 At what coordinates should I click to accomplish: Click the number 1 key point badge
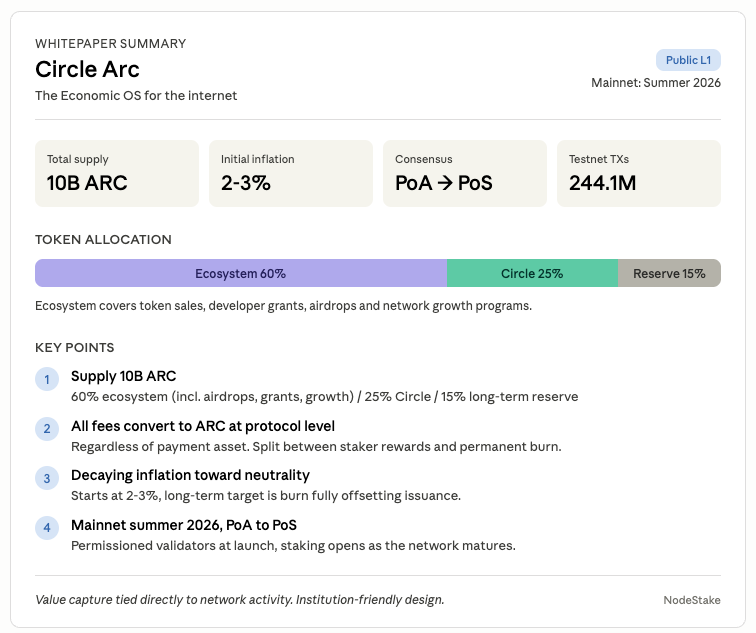47,379
